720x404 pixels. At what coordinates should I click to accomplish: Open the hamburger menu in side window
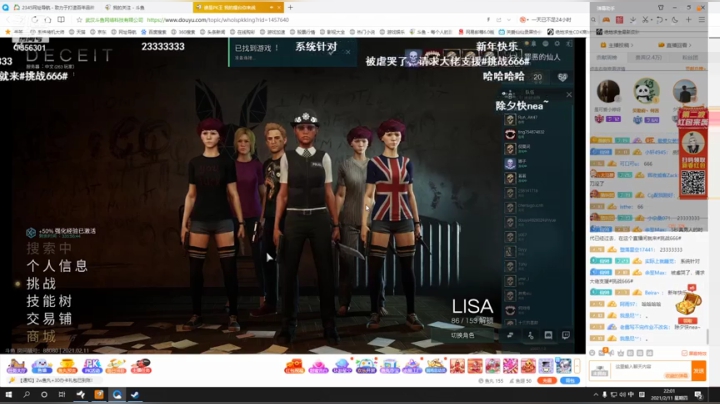click(x=702, y=20)
